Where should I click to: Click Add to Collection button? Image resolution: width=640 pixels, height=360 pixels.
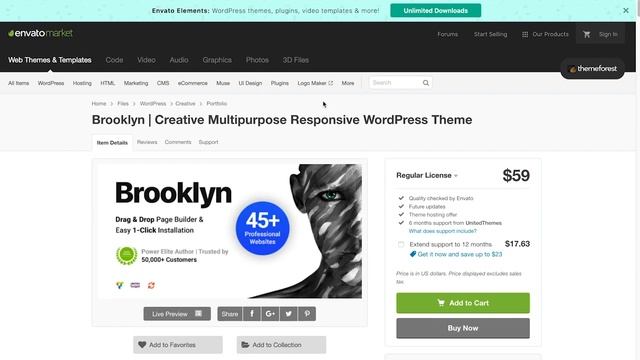281,345
